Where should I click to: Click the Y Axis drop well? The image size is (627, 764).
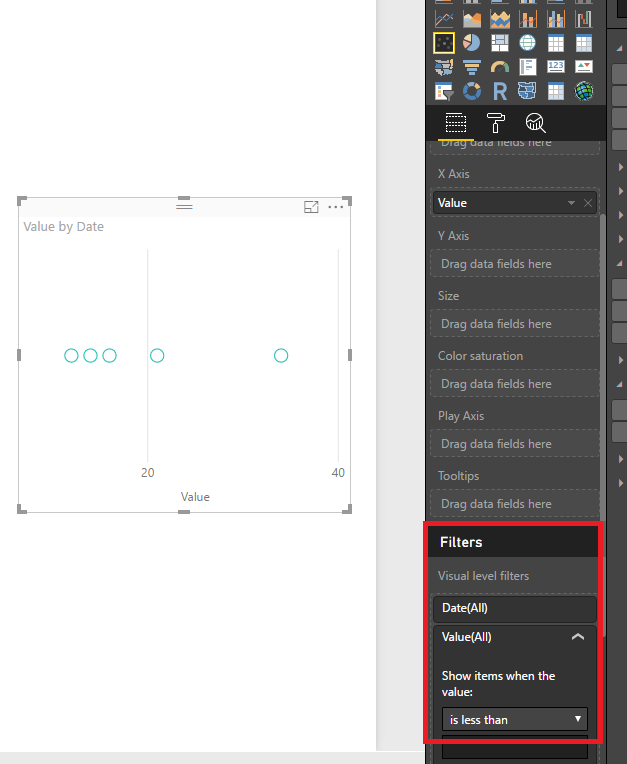515,264
